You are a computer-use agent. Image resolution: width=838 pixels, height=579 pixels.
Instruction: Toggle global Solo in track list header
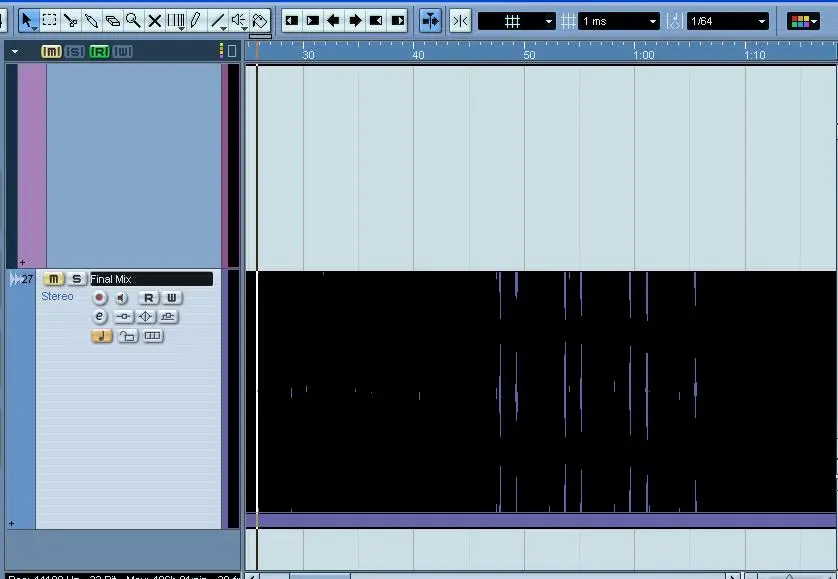[x=75, y=51]
